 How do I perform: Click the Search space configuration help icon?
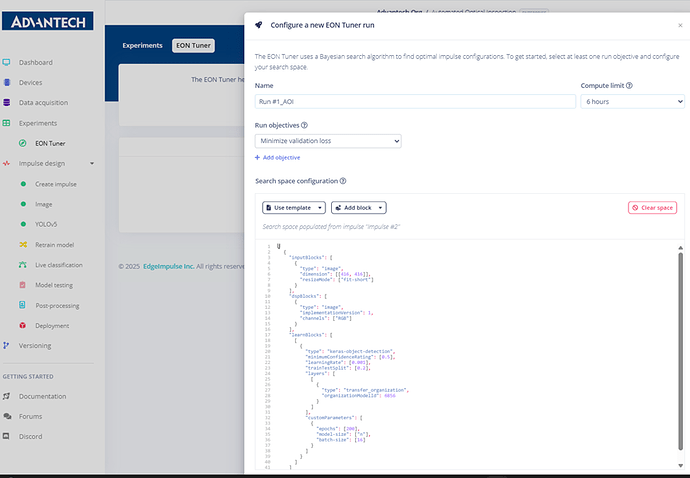click(343, 181)
